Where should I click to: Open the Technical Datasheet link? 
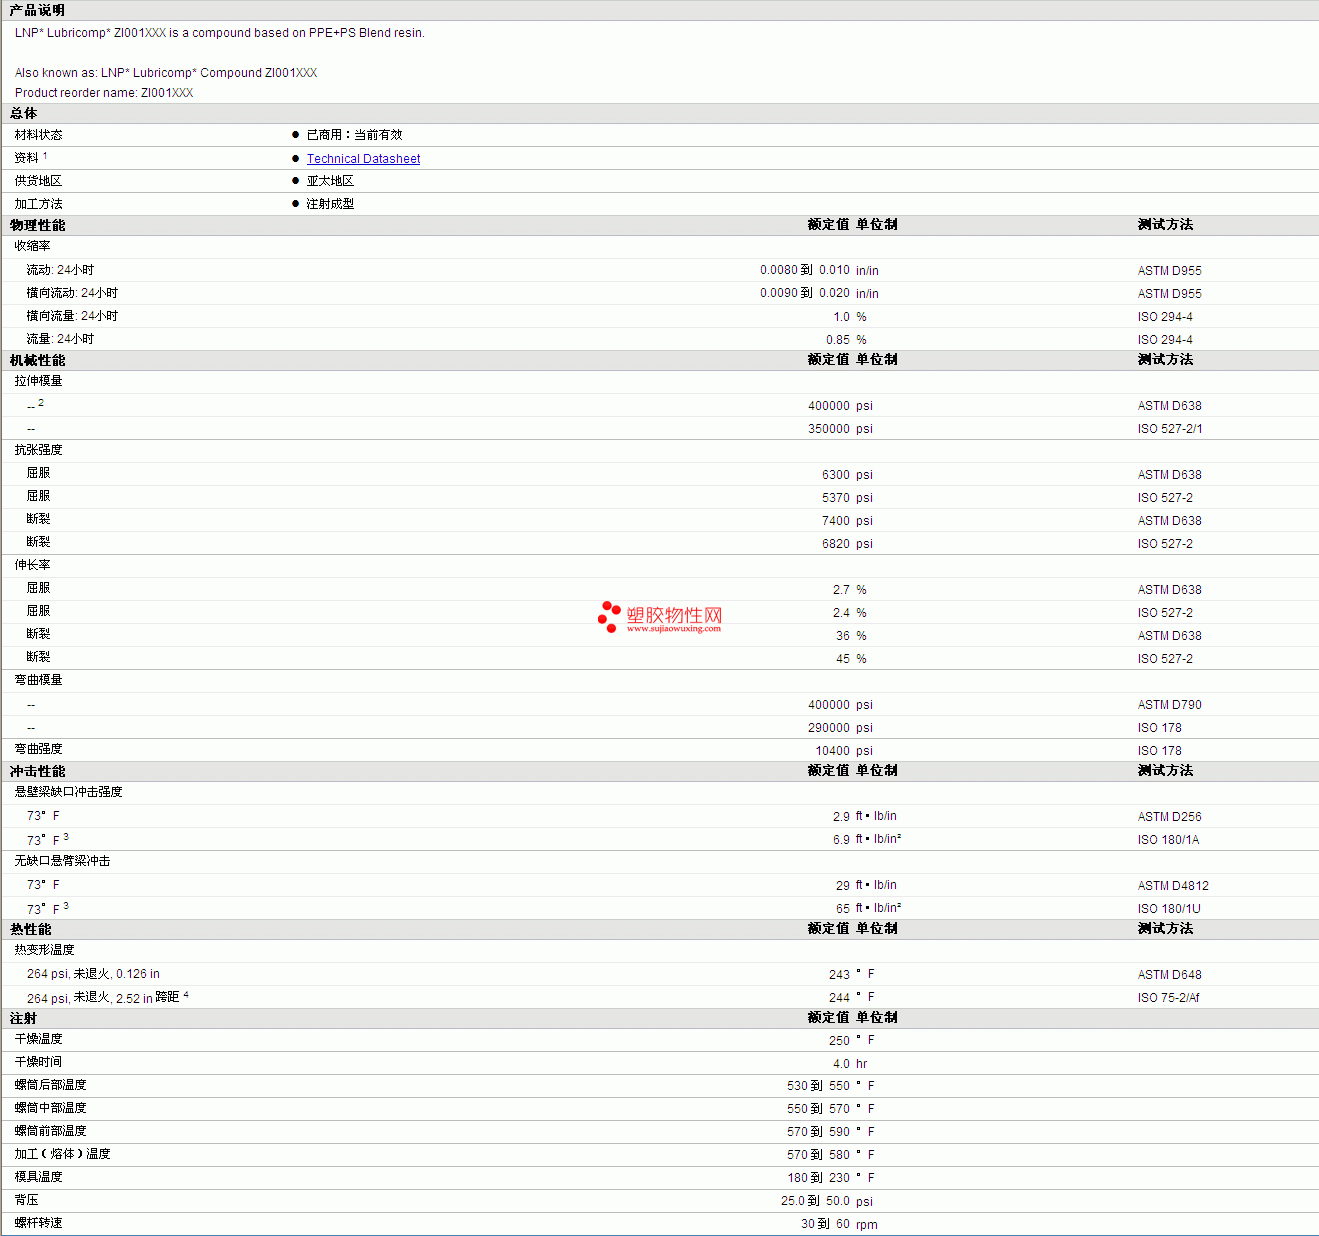(x=363, y=159)
